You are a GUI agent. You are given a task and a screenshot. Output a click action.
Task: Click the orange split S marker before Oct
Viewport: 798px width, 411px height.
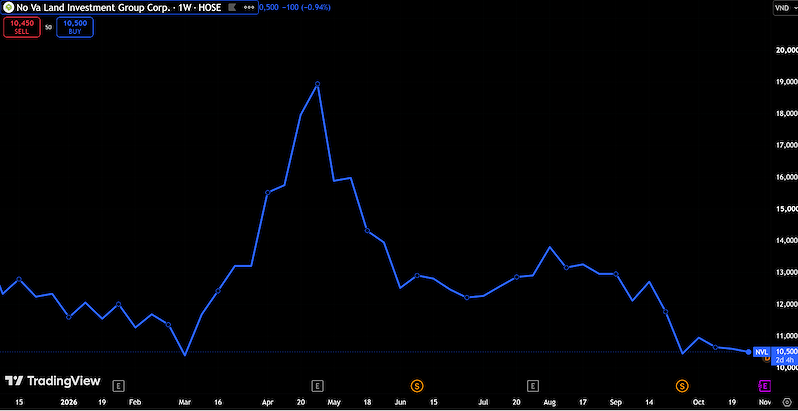(x=682, y=386)
